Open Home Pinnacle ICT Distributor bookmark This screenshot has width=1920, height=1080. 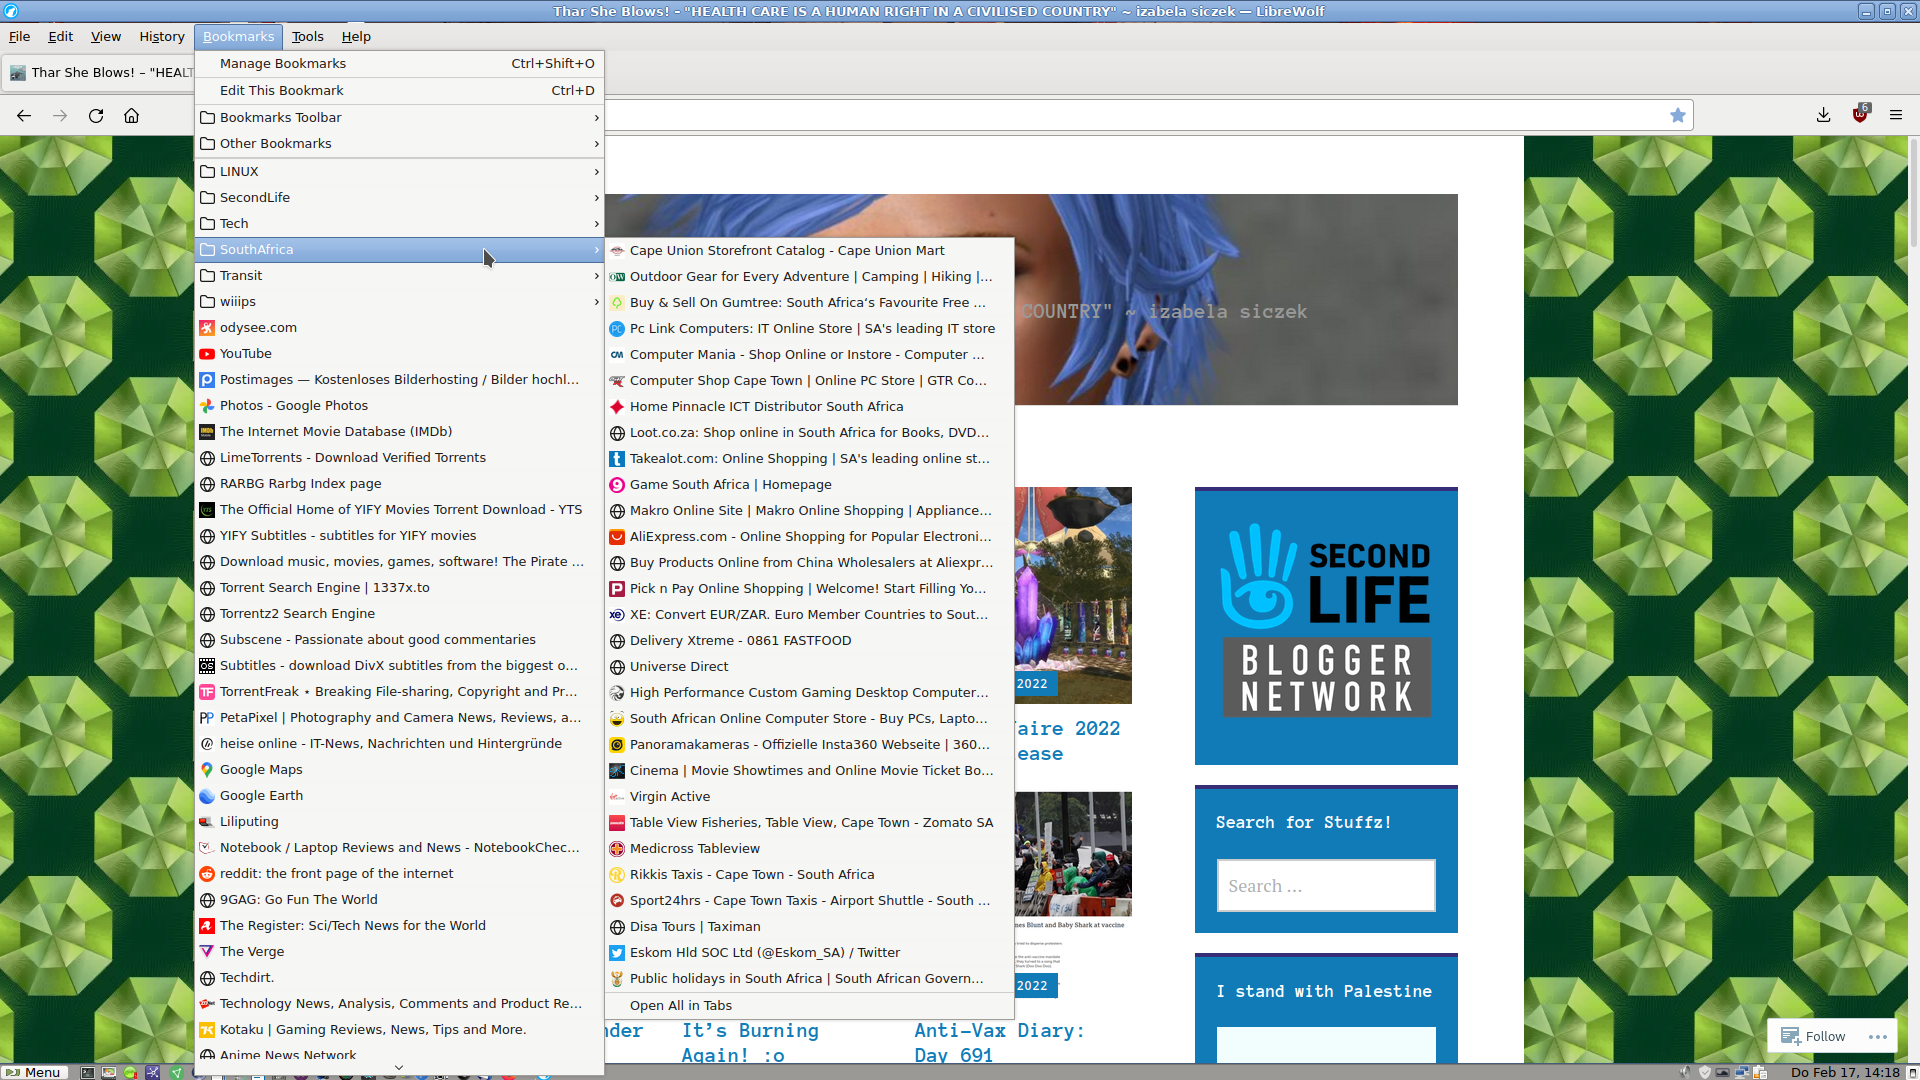(x=810, y=407)
